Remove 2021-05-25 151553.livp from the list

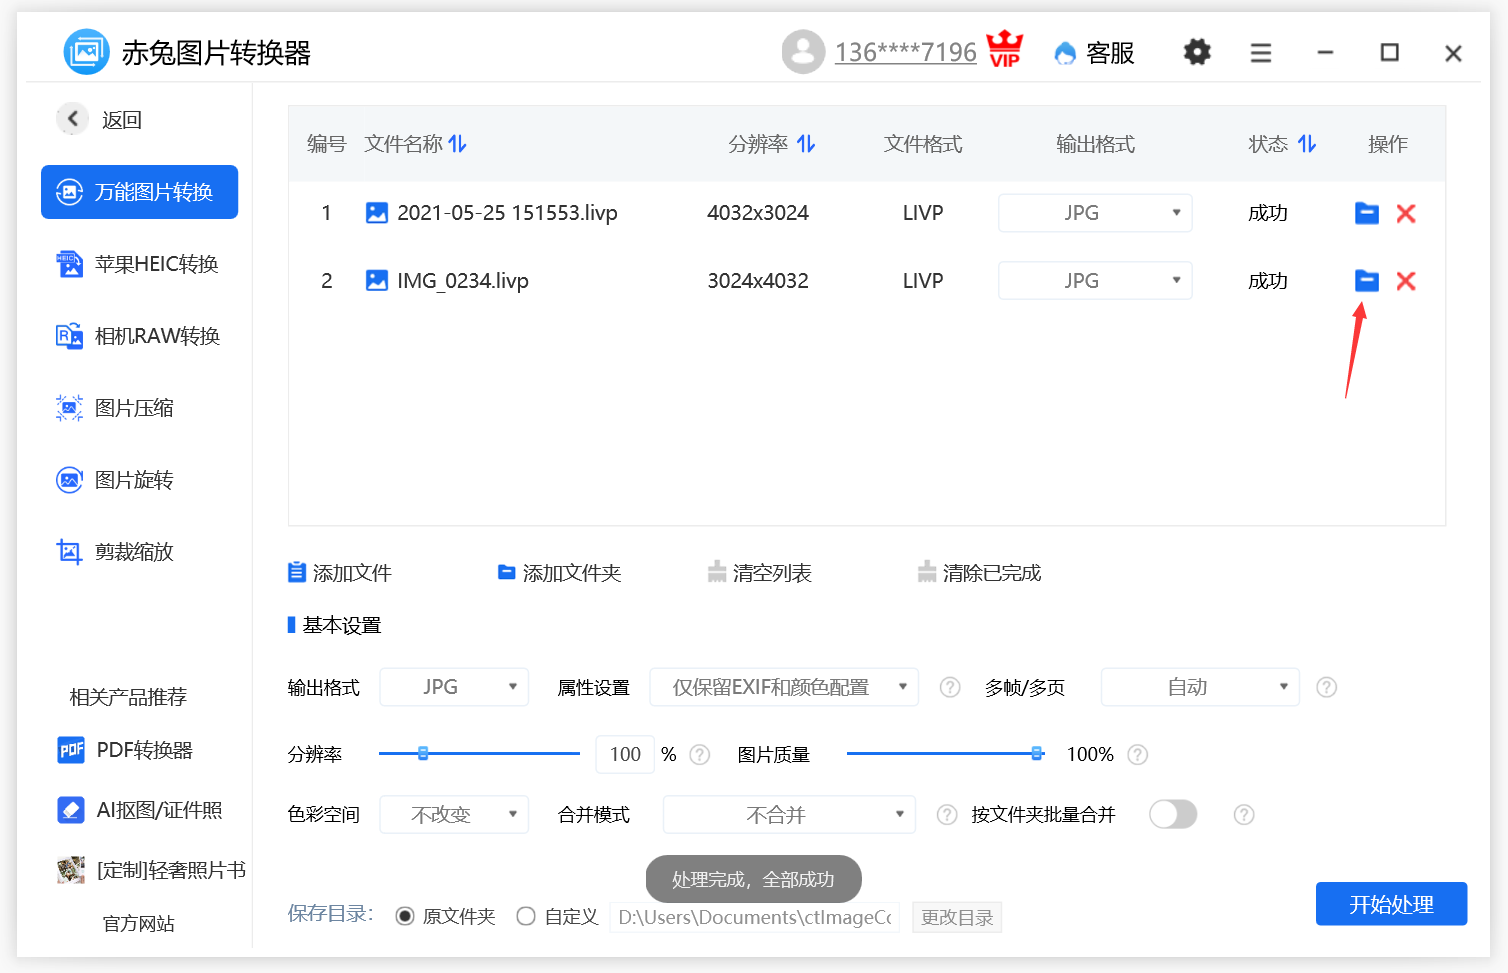click(1406, 213)
